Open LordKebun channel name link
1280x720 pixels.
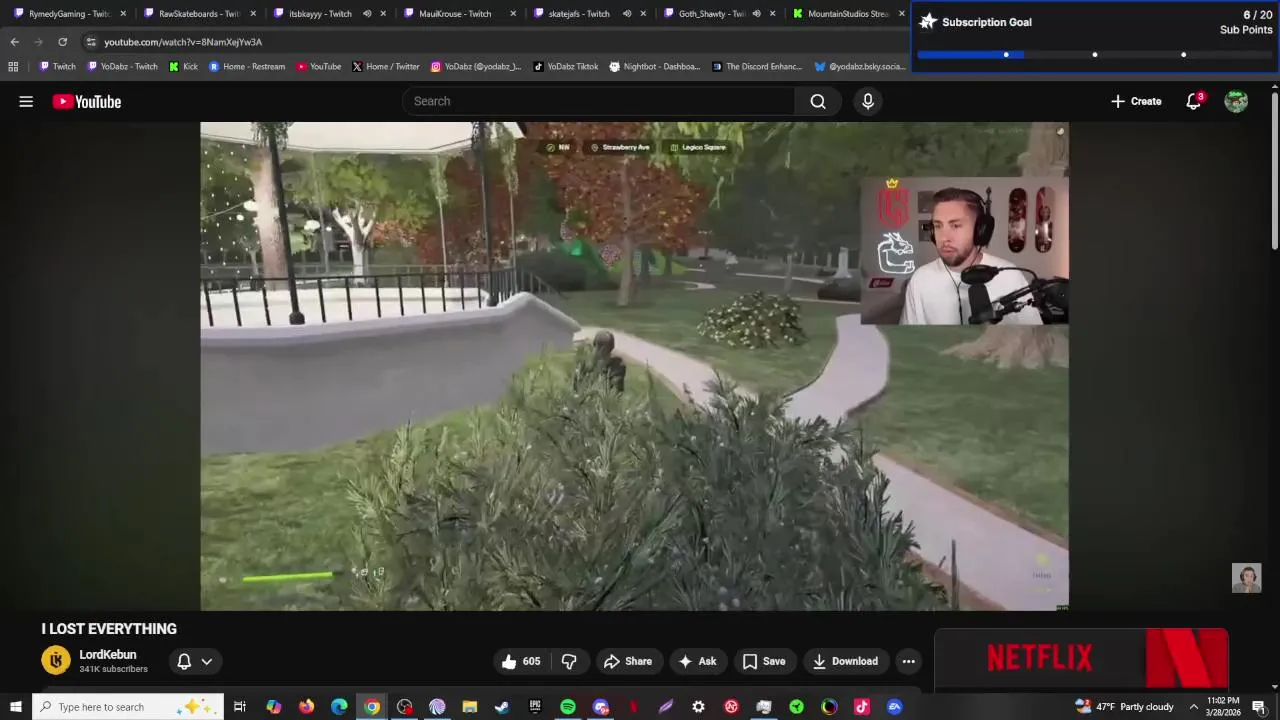108,655
